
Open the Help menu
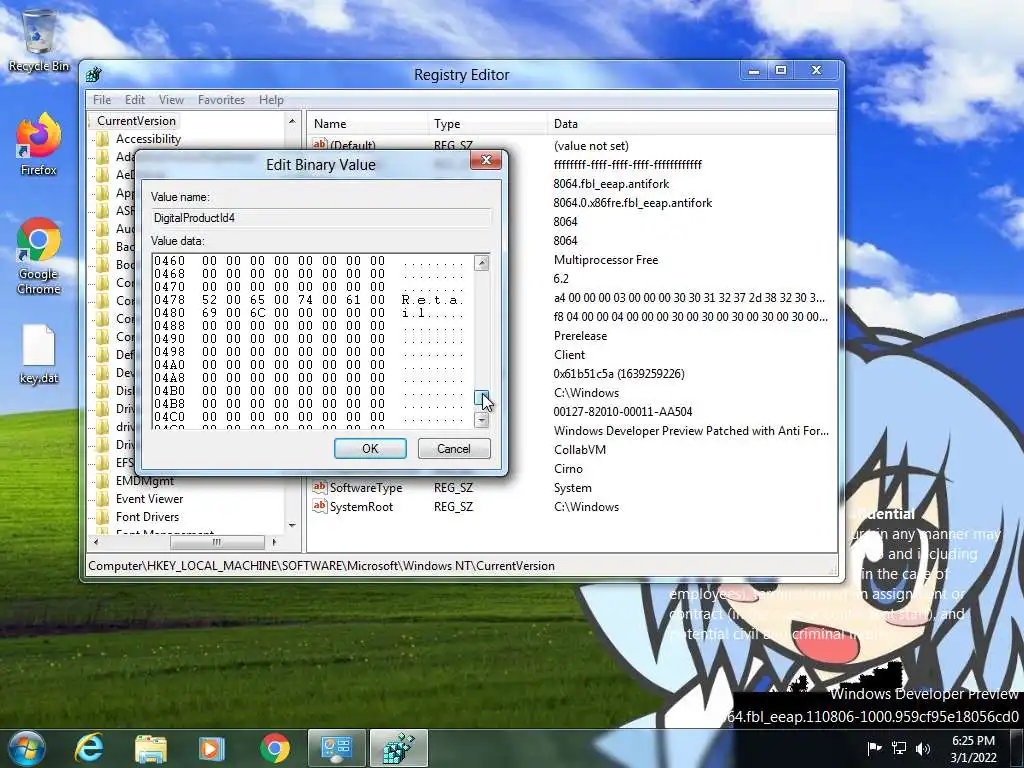pyautogui.click(x=271, y=100)
